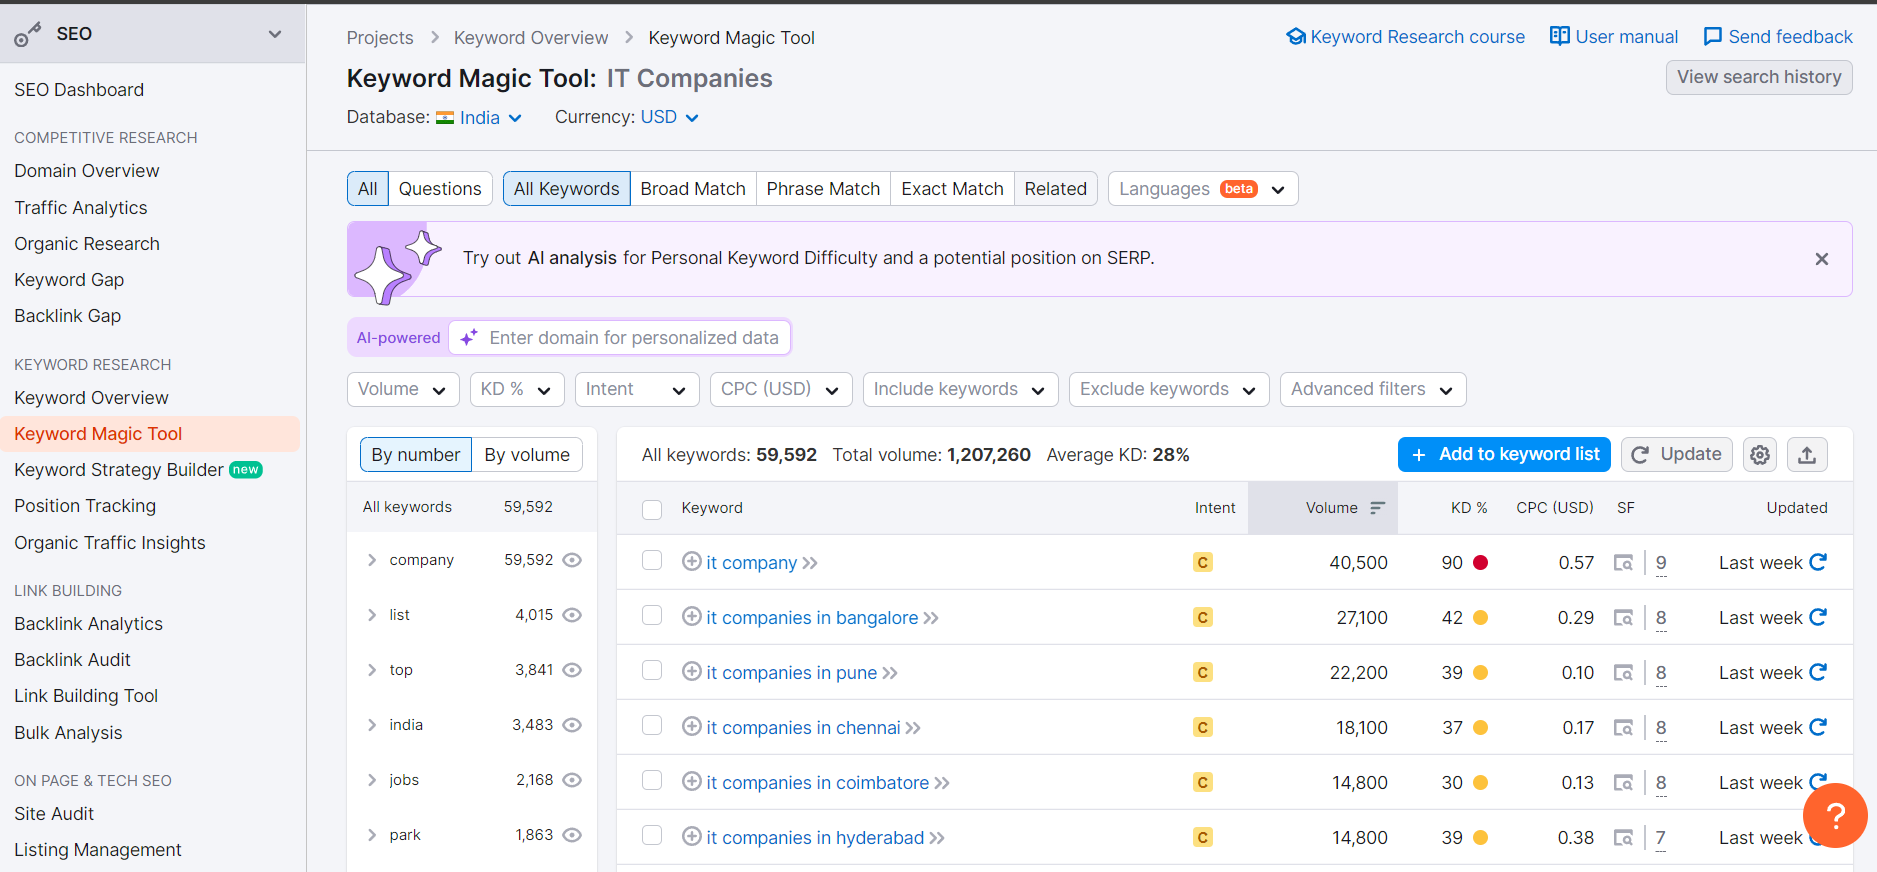View SERP icon for 'it companies in pune'
Screen dimensions: 1877x872
1624,673
